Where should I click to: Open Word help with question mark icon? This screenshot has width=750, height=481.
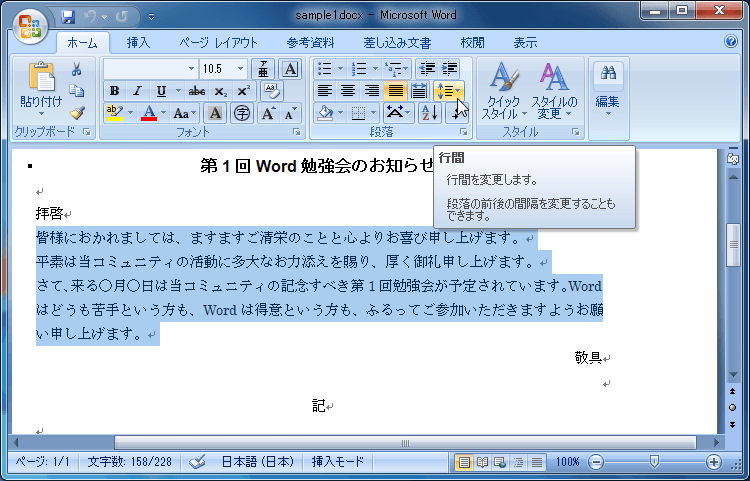pos(730,42)
